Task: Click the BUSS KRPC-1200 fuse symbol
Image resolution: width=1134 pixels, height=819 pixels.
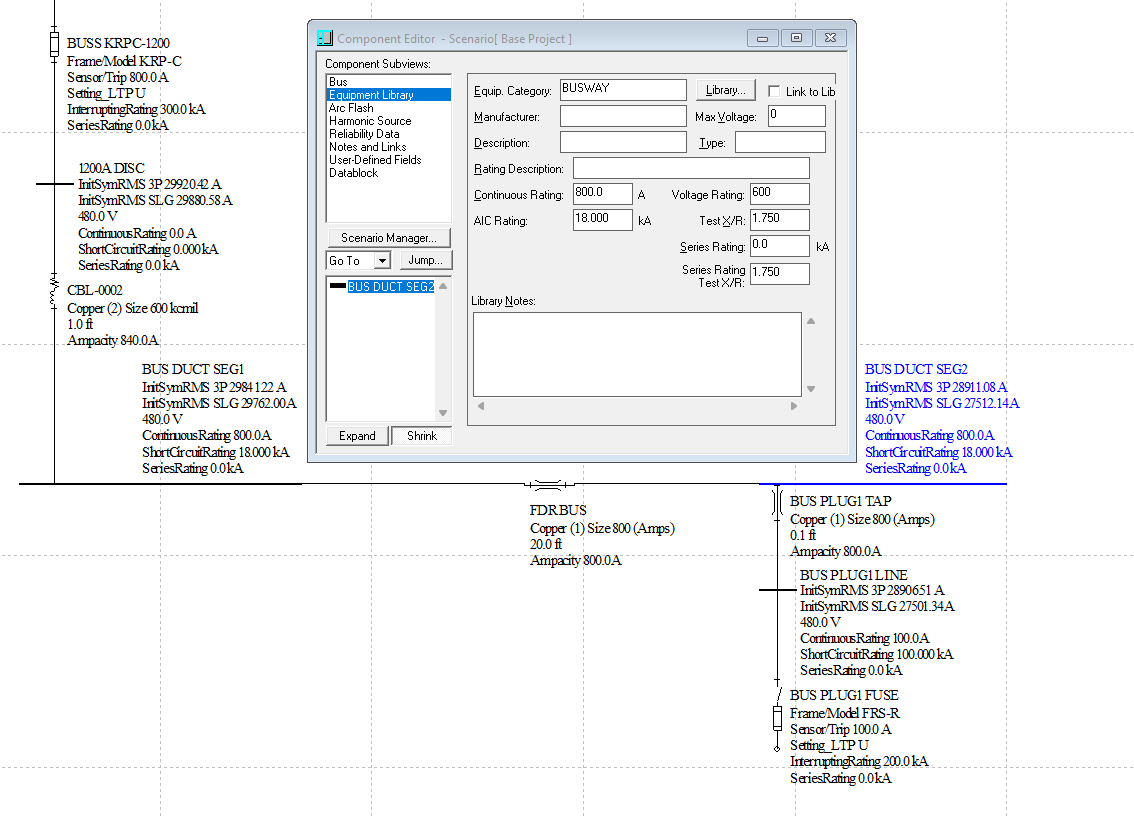Action: (55, 44)
